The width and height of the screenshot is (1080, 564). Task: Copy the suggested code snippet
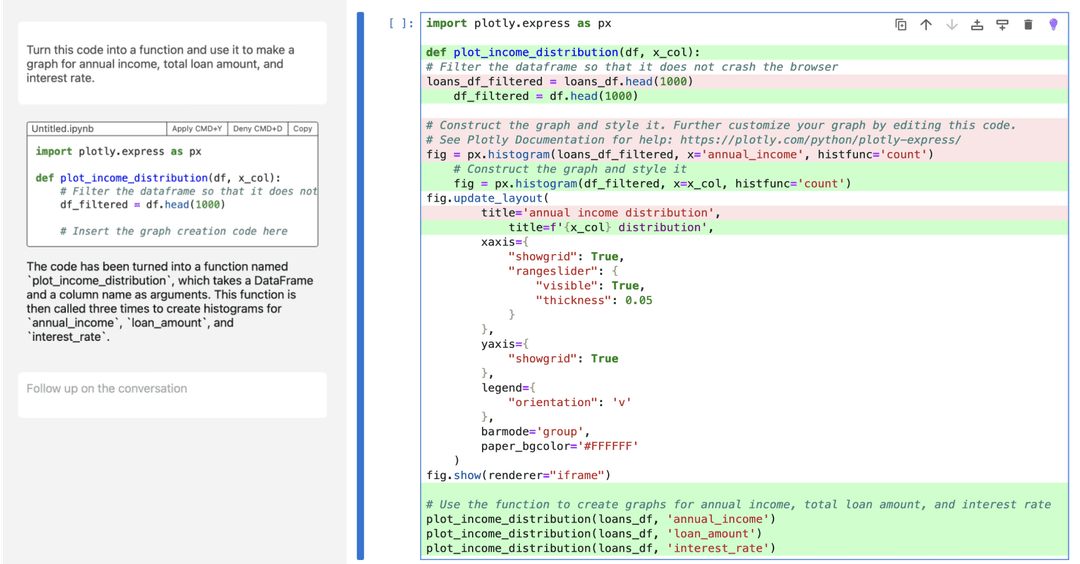tap(302, 129)
